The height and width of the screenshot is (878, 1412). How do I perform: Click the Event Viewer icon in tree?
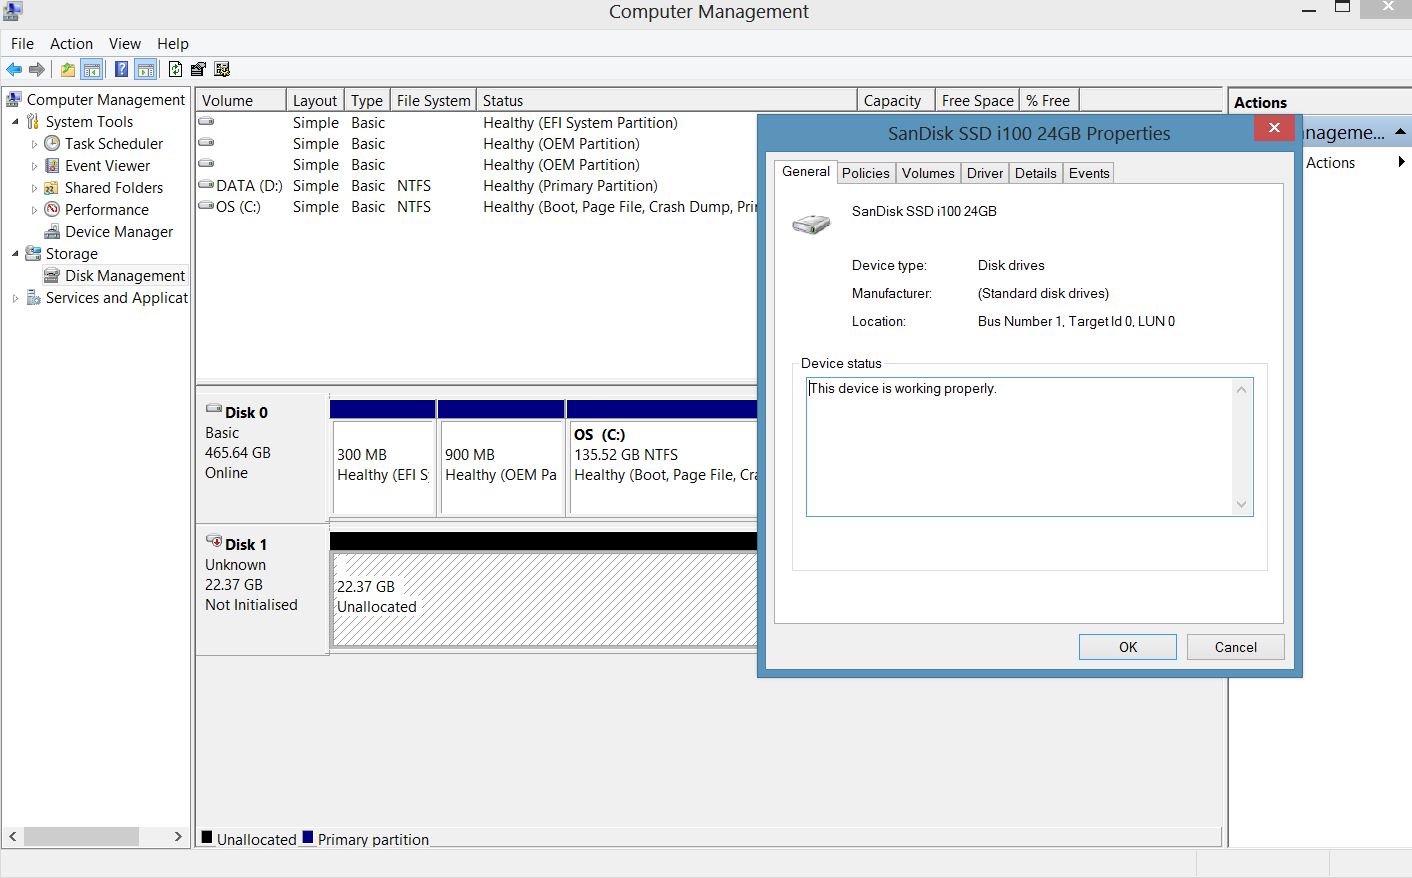tap(52, 165)
